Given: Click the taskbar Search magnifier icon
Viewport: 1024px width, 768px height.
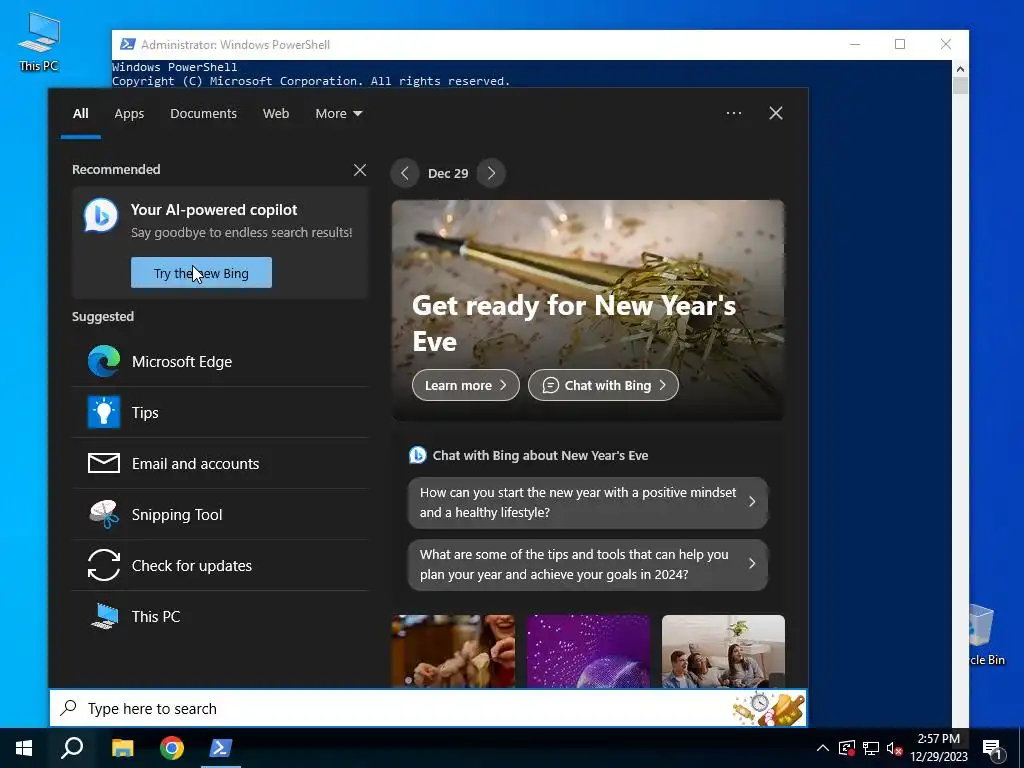Looking at the screenshot, I should point(72,748).
